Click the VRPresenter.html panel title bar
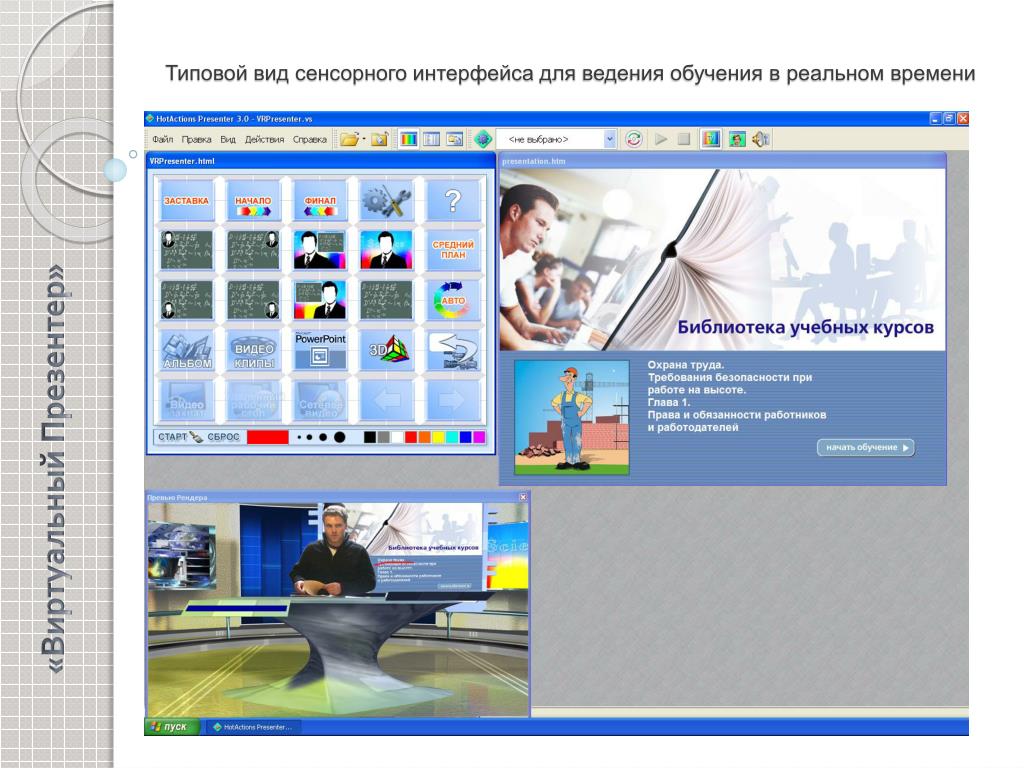The width and height of the screenshot is (1024, 768). pyautogui.click(x=321, y=161)
